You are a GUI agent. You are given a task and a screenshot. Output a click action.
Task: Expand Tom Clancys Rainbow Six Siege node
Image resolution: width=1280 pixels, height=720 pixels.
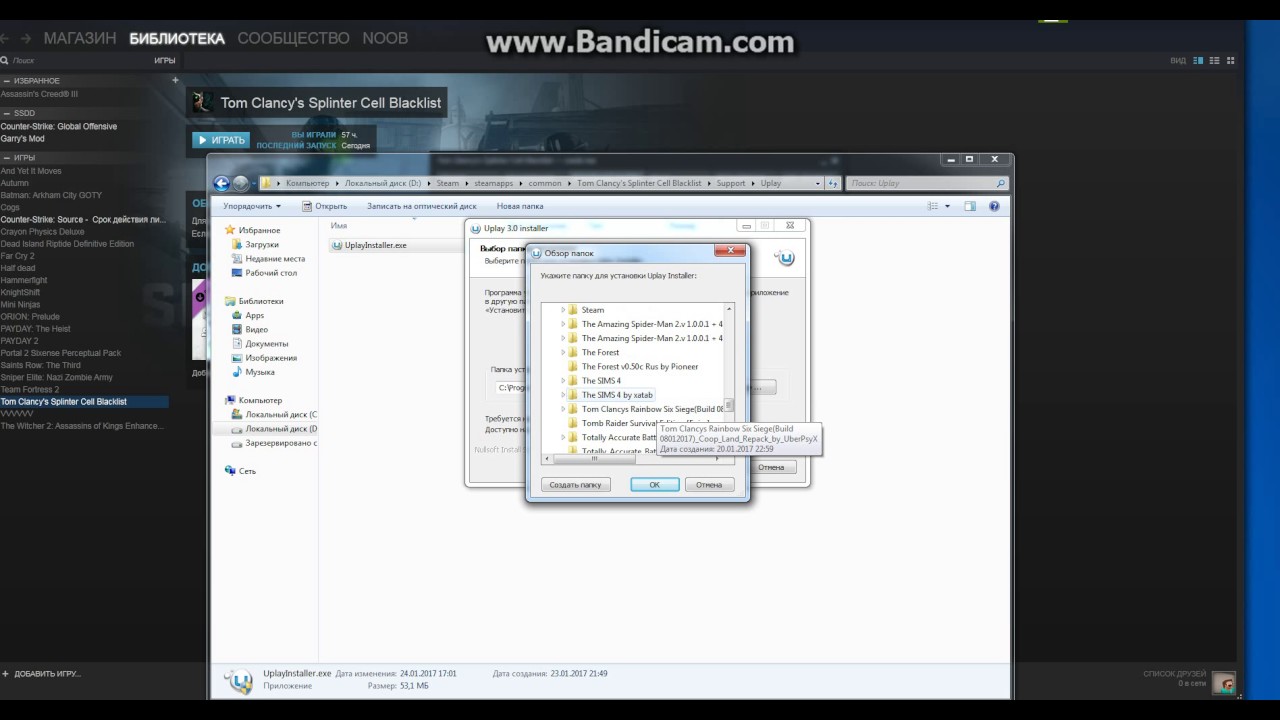click(563, 409)
